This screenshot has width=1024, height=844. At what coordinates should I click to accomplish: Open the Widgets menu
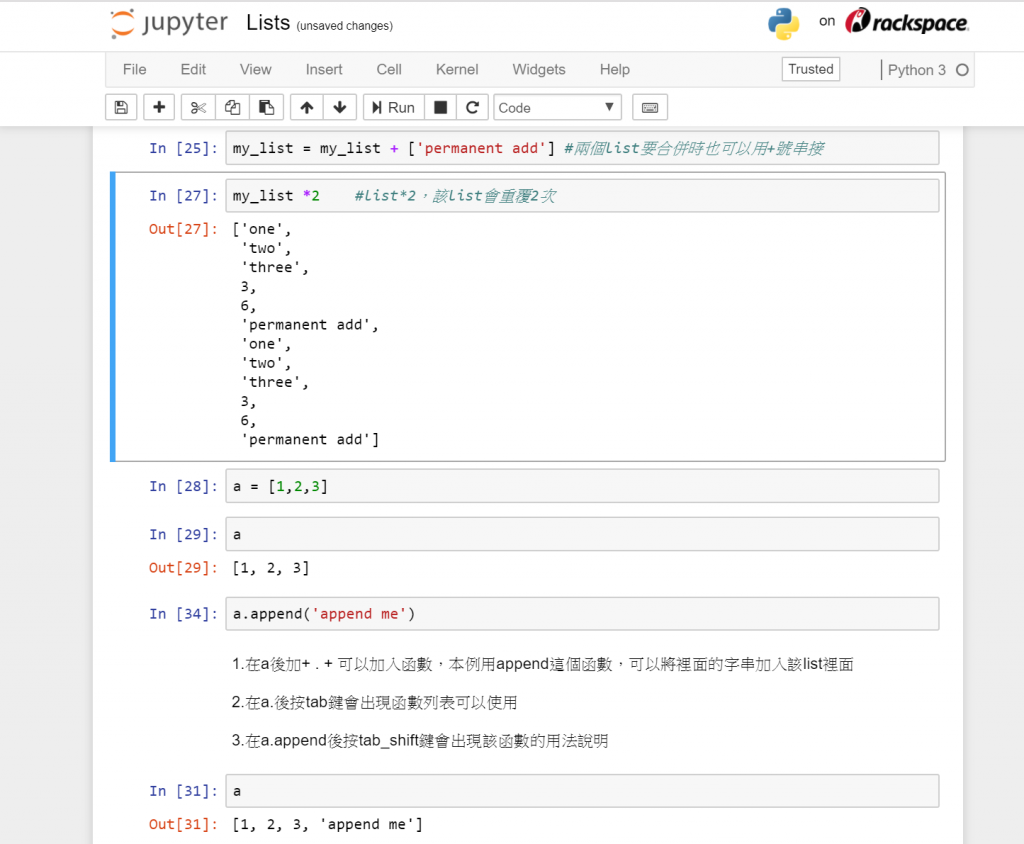pos(539,69)
